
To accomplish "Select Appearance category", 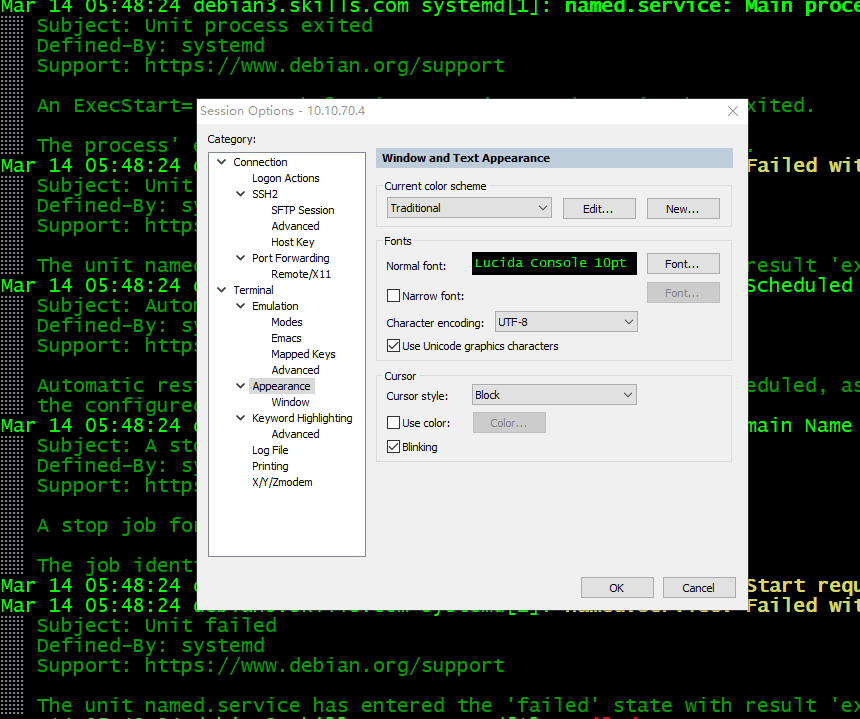I will coord(281,386).
